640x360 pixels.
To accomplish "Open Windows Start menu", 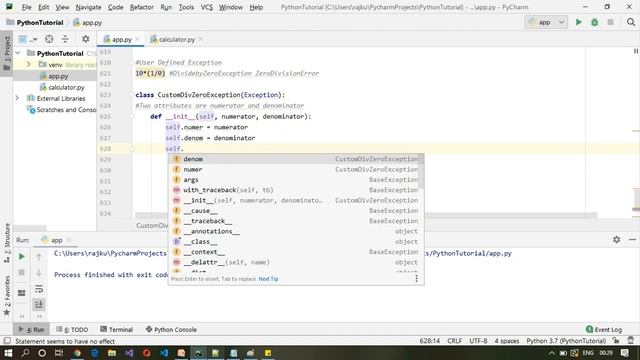I will [x=8, y=353].
